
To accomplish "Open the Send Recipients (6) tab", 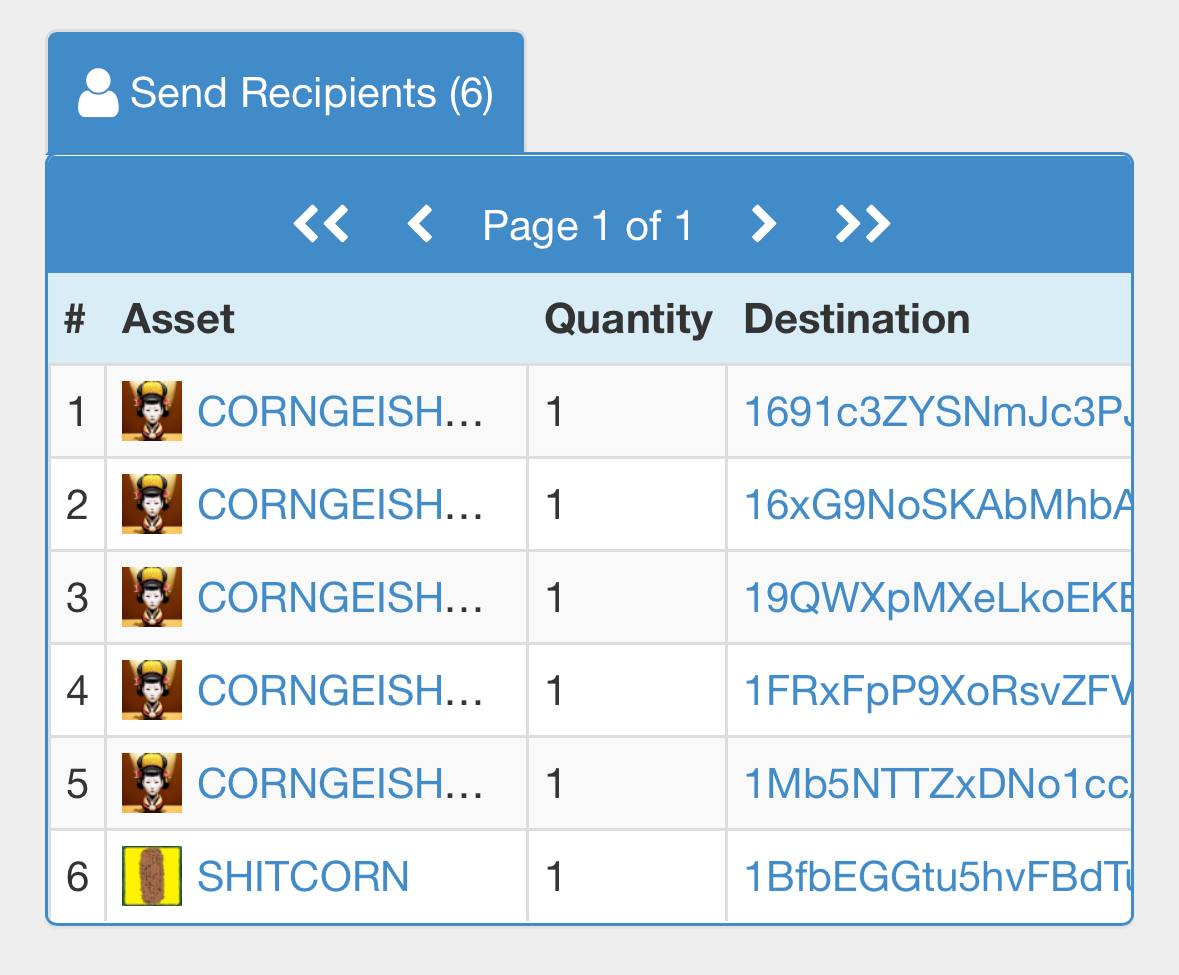I will (286, 93).
